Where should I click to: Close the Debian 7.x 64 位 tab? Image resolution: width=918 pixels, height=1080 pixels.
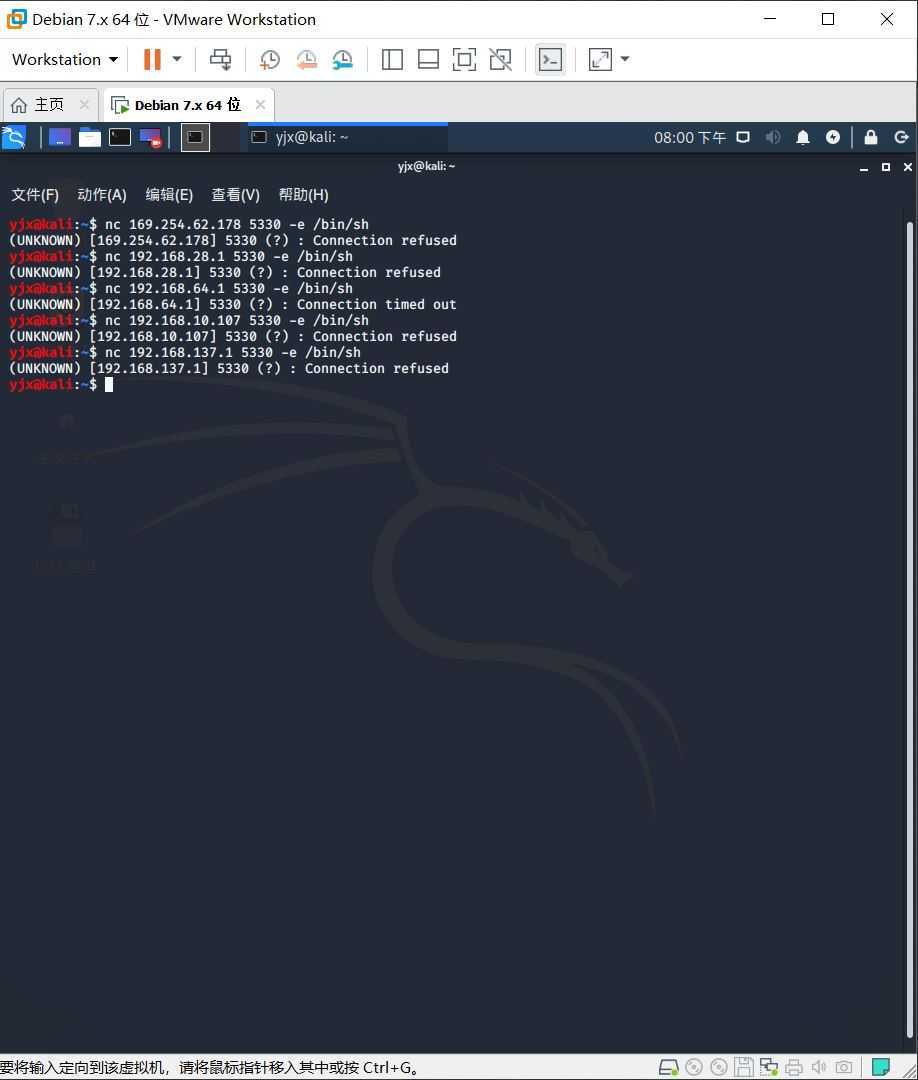(260, 105)
